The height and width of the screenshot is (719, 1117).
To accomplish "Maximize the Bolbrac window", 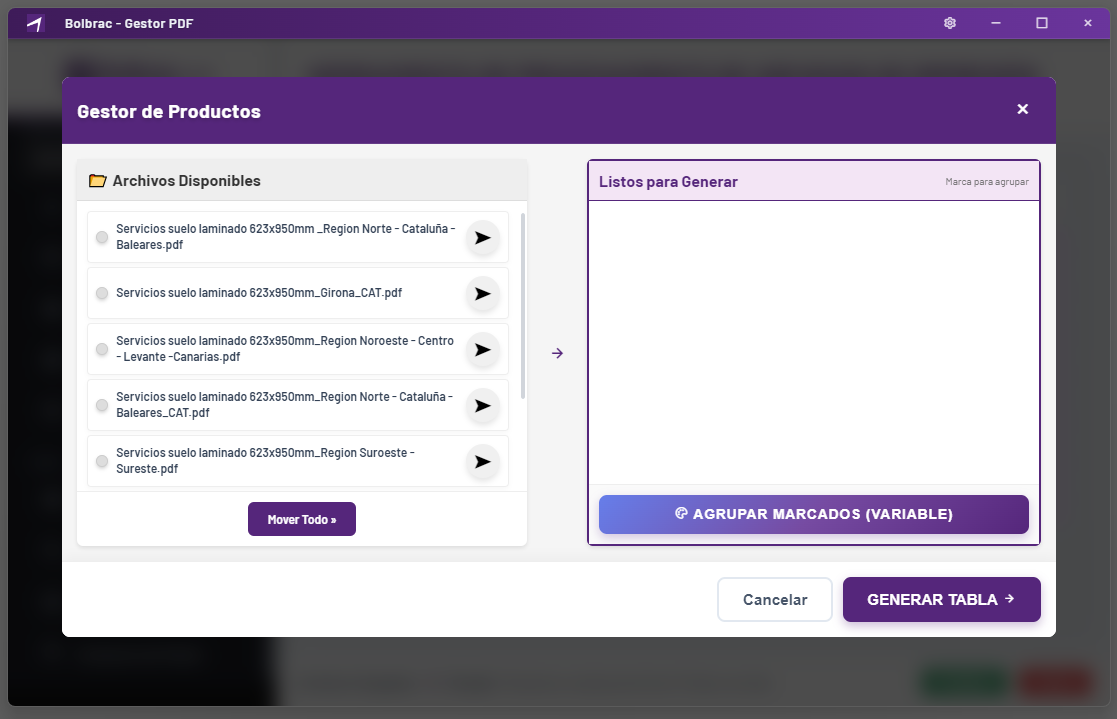I will [1041, 23].
